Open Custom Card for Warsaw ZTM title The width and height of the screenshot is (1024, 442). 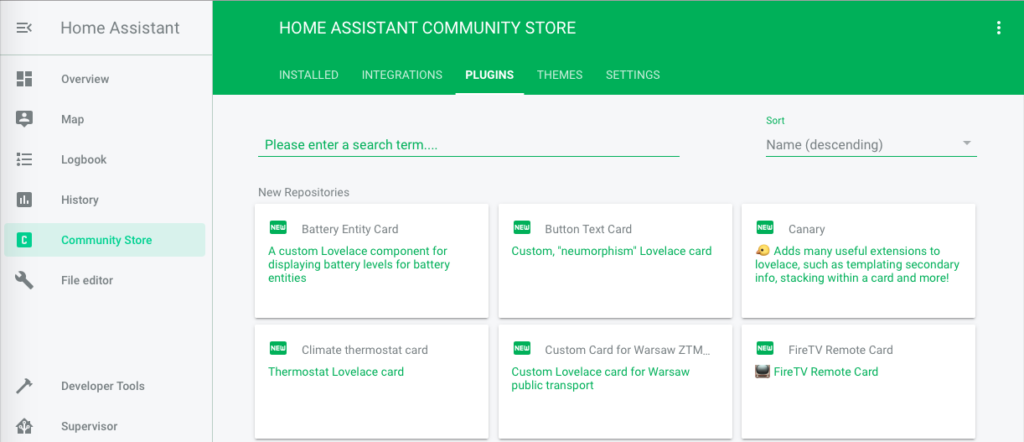coord(628,350)
